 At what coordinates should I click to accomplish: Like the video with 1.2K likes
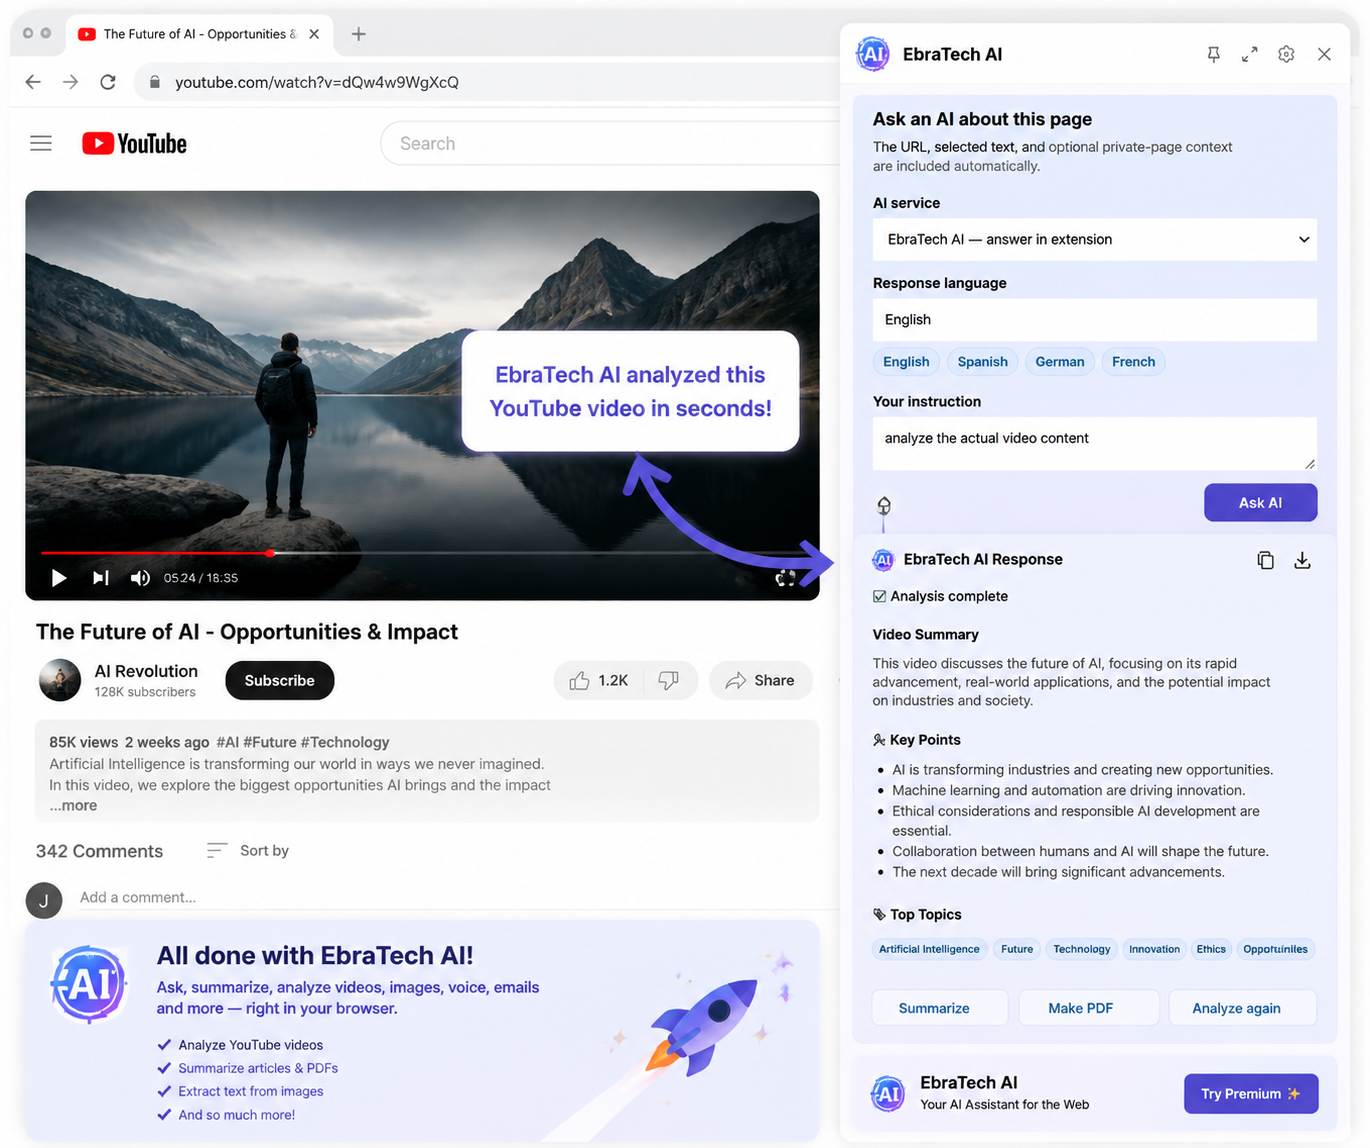tap(599, 681)
